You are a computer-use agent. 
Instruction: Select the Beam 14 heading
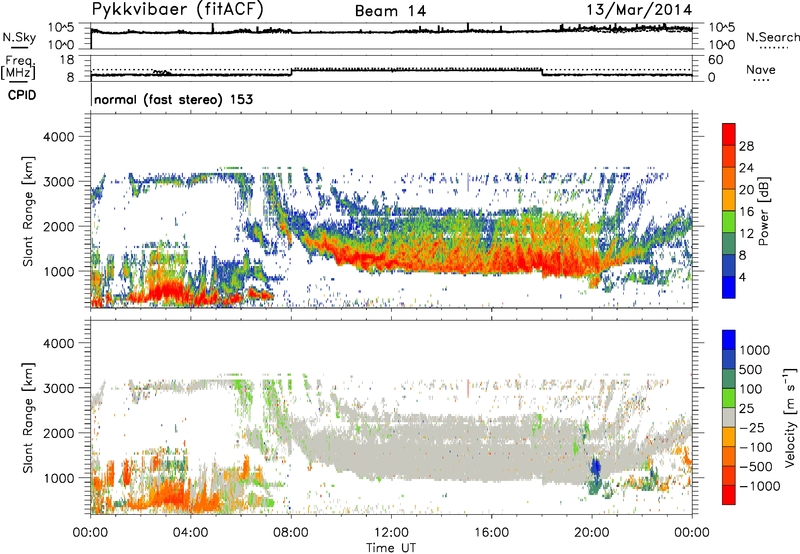390,11
